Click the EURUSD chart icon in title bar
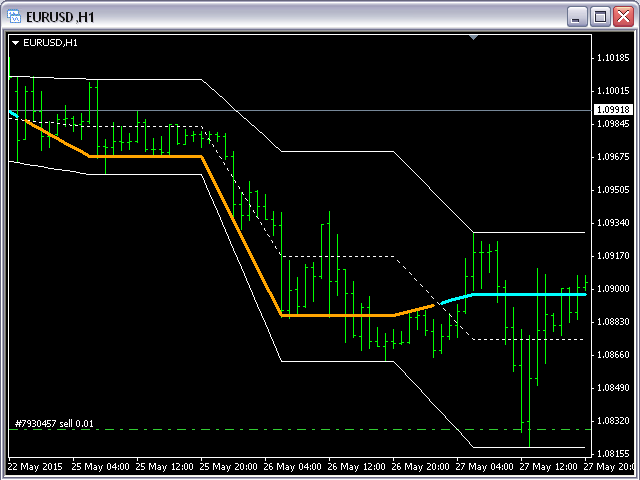This screenshot has width=640, height=480. click(14, 17)
